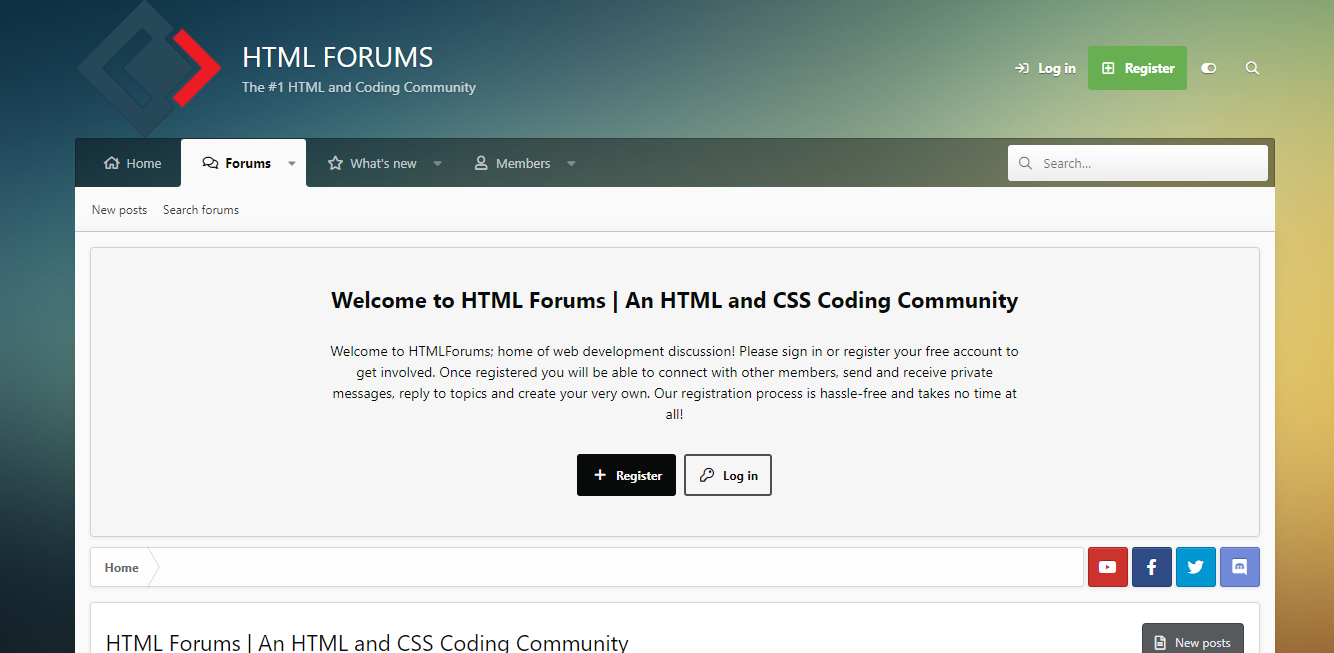Click the green Register button
This screenshot has width=1334, height=653.
1137,68
